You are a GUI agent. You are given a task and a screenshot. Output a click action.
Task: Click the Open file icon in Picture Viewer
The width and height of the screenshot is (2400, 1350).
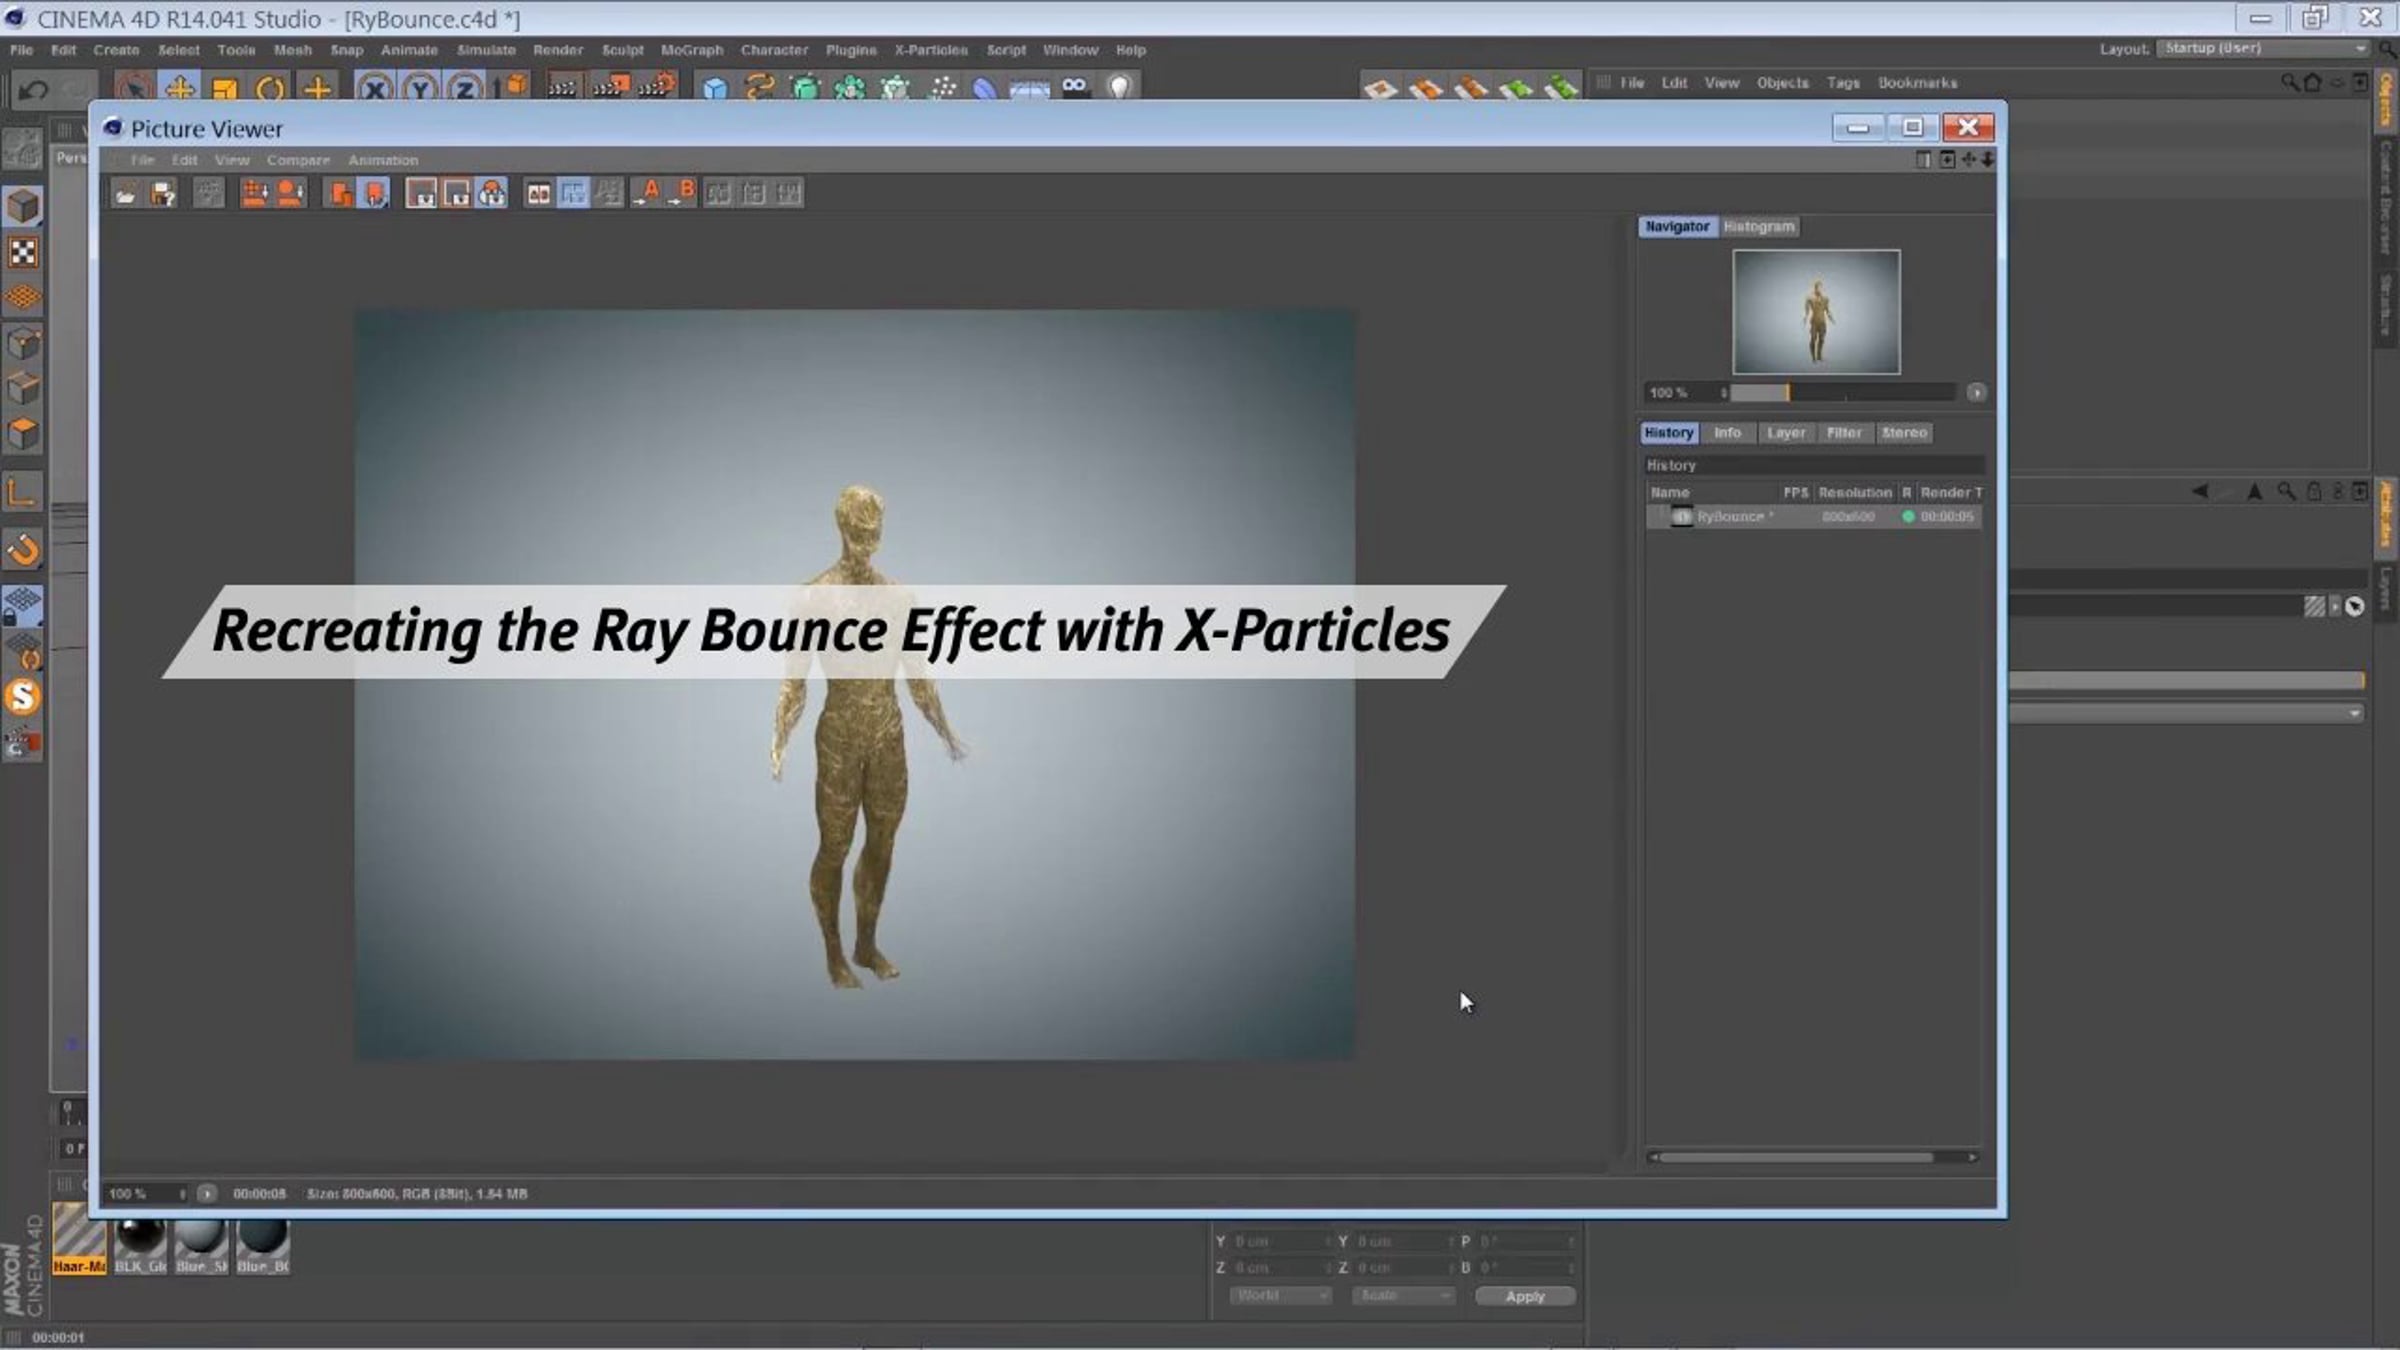pyautogui.click(x=126, y=194)
